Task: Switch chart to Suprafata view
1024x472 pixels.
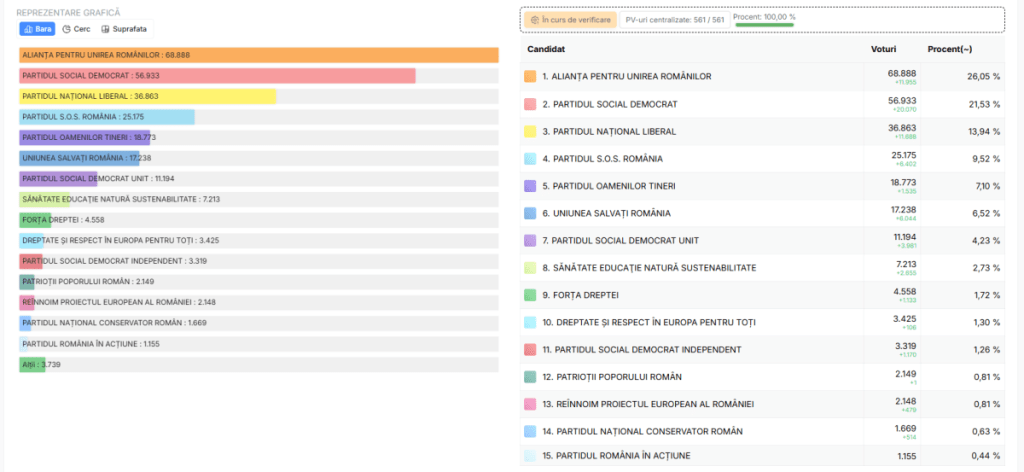Action: (124, 29)
